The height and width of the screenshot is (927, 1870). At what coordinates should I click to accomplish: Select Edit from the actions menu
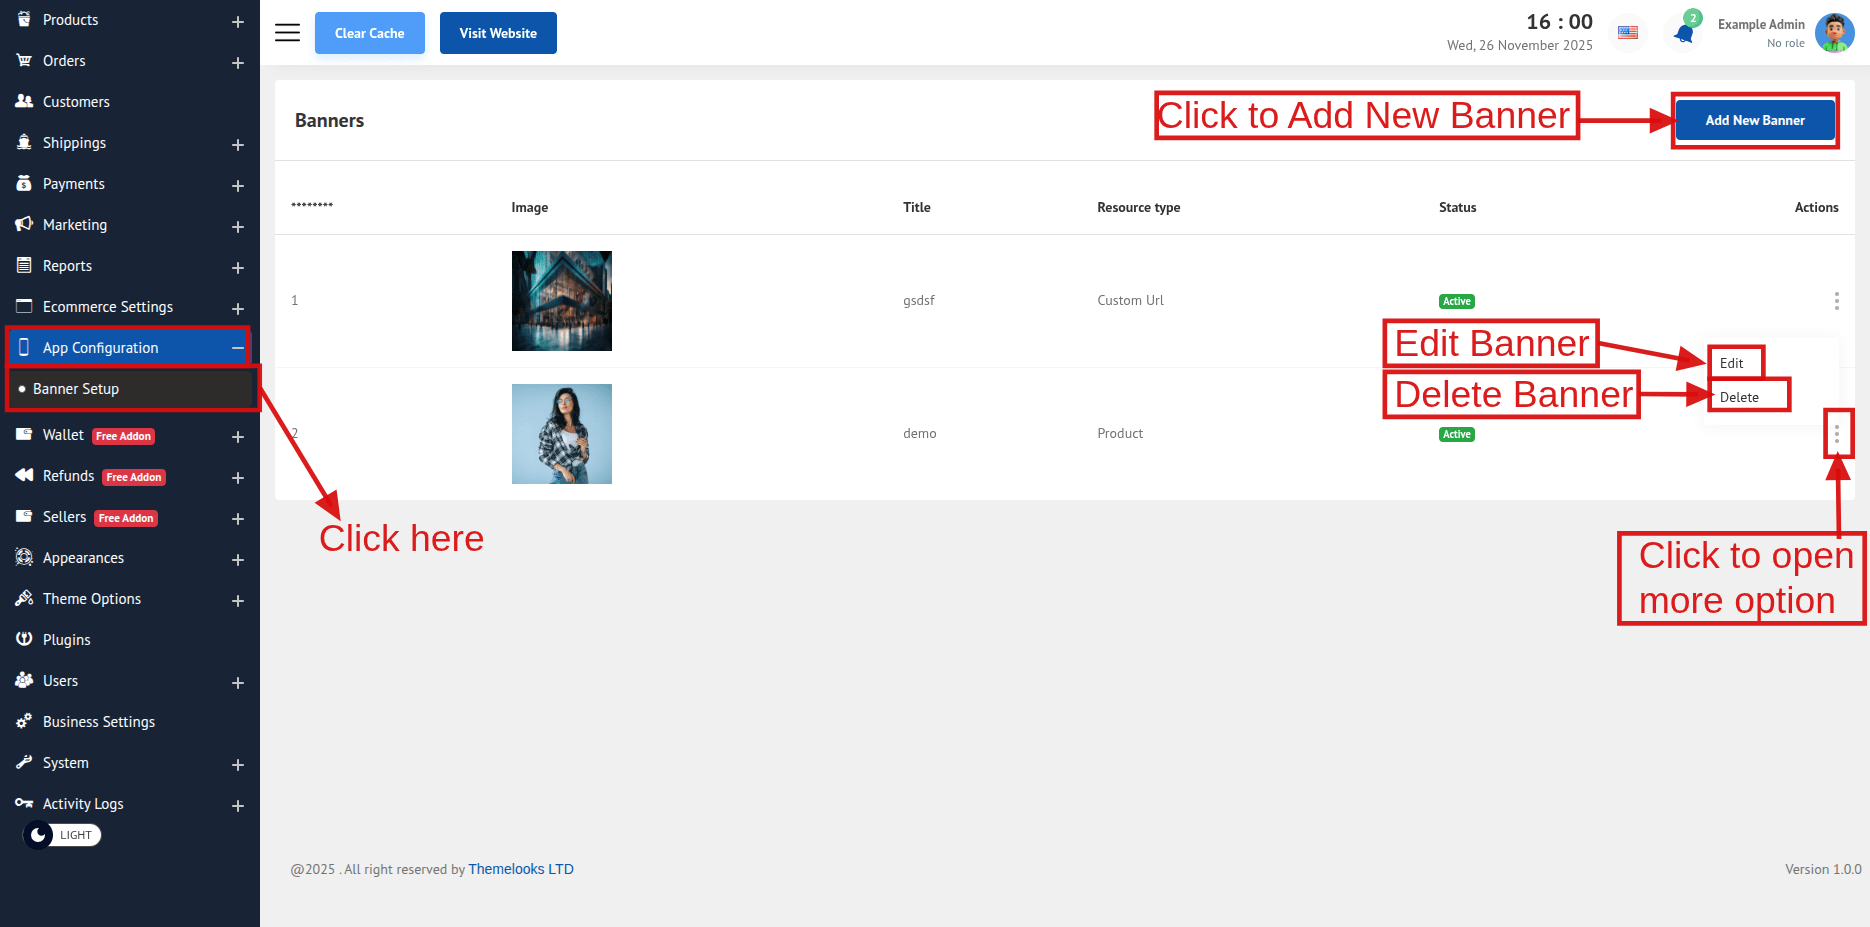[x=1732, y=363]
